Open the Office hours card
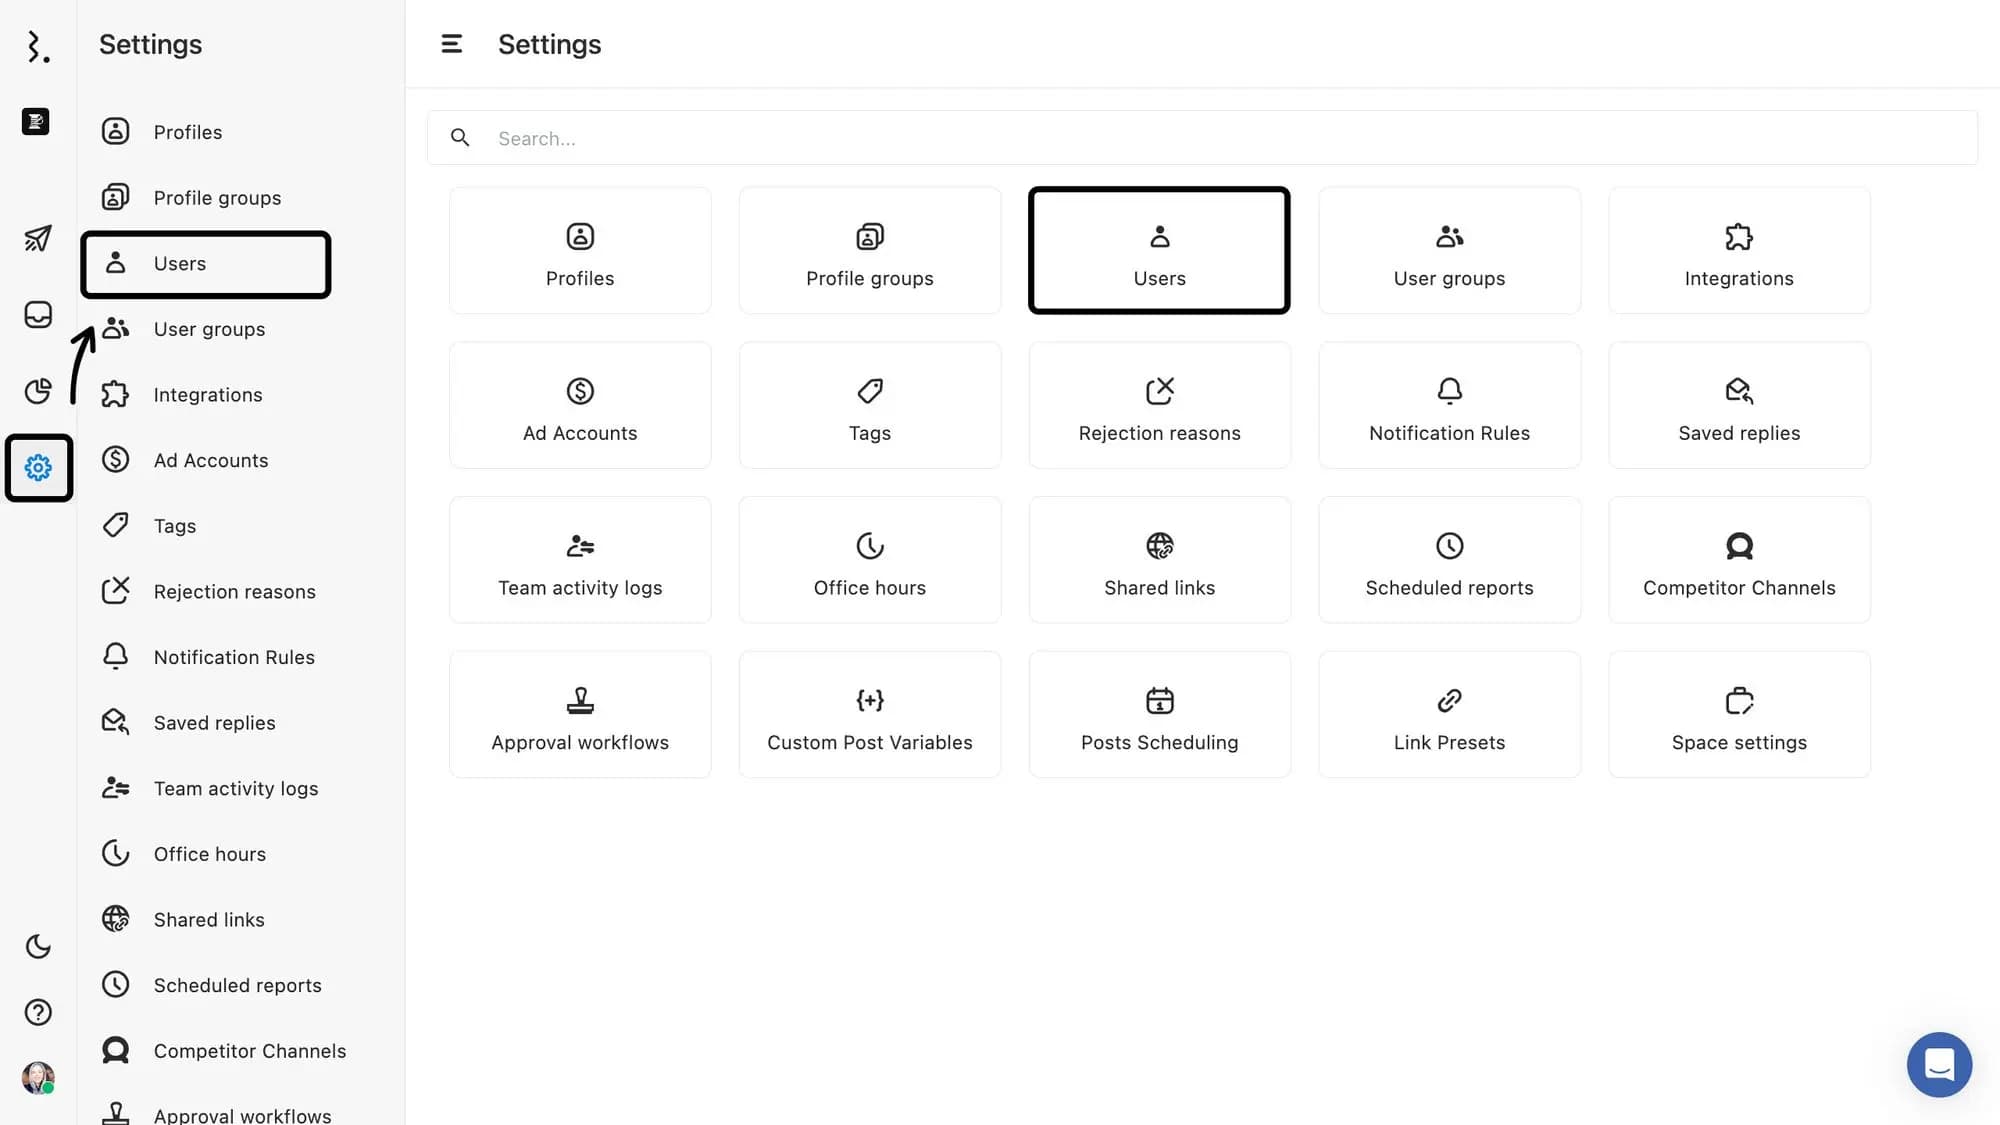Image resolution: width=2000 pixels, height=1125 pixels. [x=870, y=560]
